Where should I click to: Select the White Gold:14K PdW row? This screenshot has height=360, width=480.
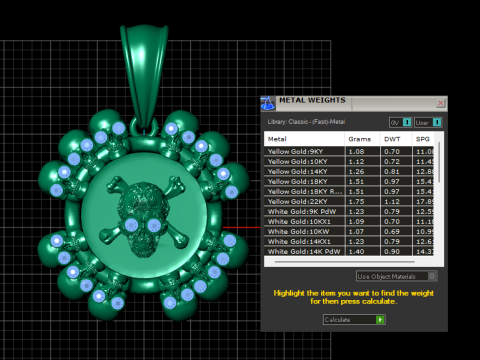pos(349,251)
